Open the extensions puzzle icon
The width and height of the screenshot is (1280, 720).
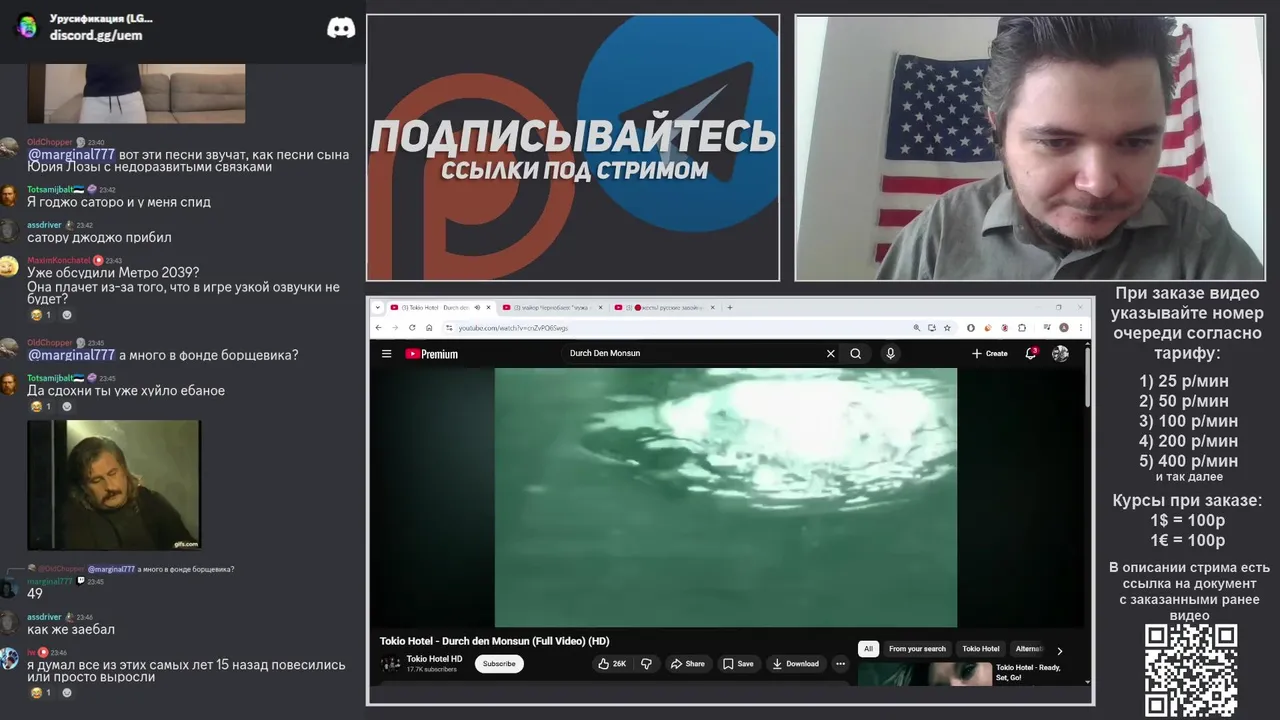pos(1022,327)
